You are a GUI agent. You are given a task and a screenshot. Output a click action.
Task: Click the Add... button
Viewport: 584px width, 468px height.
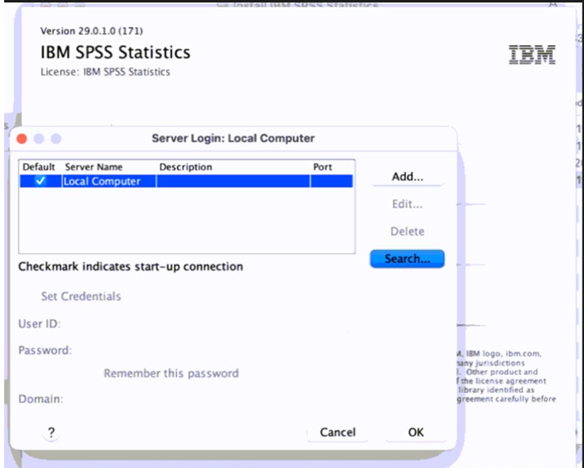point(407,176)
